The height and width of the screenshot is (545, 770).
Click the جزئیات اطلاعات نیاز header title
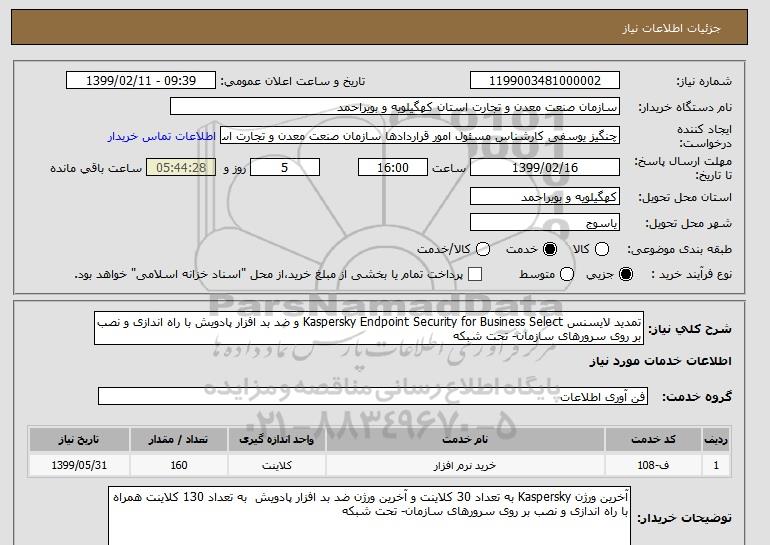click(x=671, y=28)
